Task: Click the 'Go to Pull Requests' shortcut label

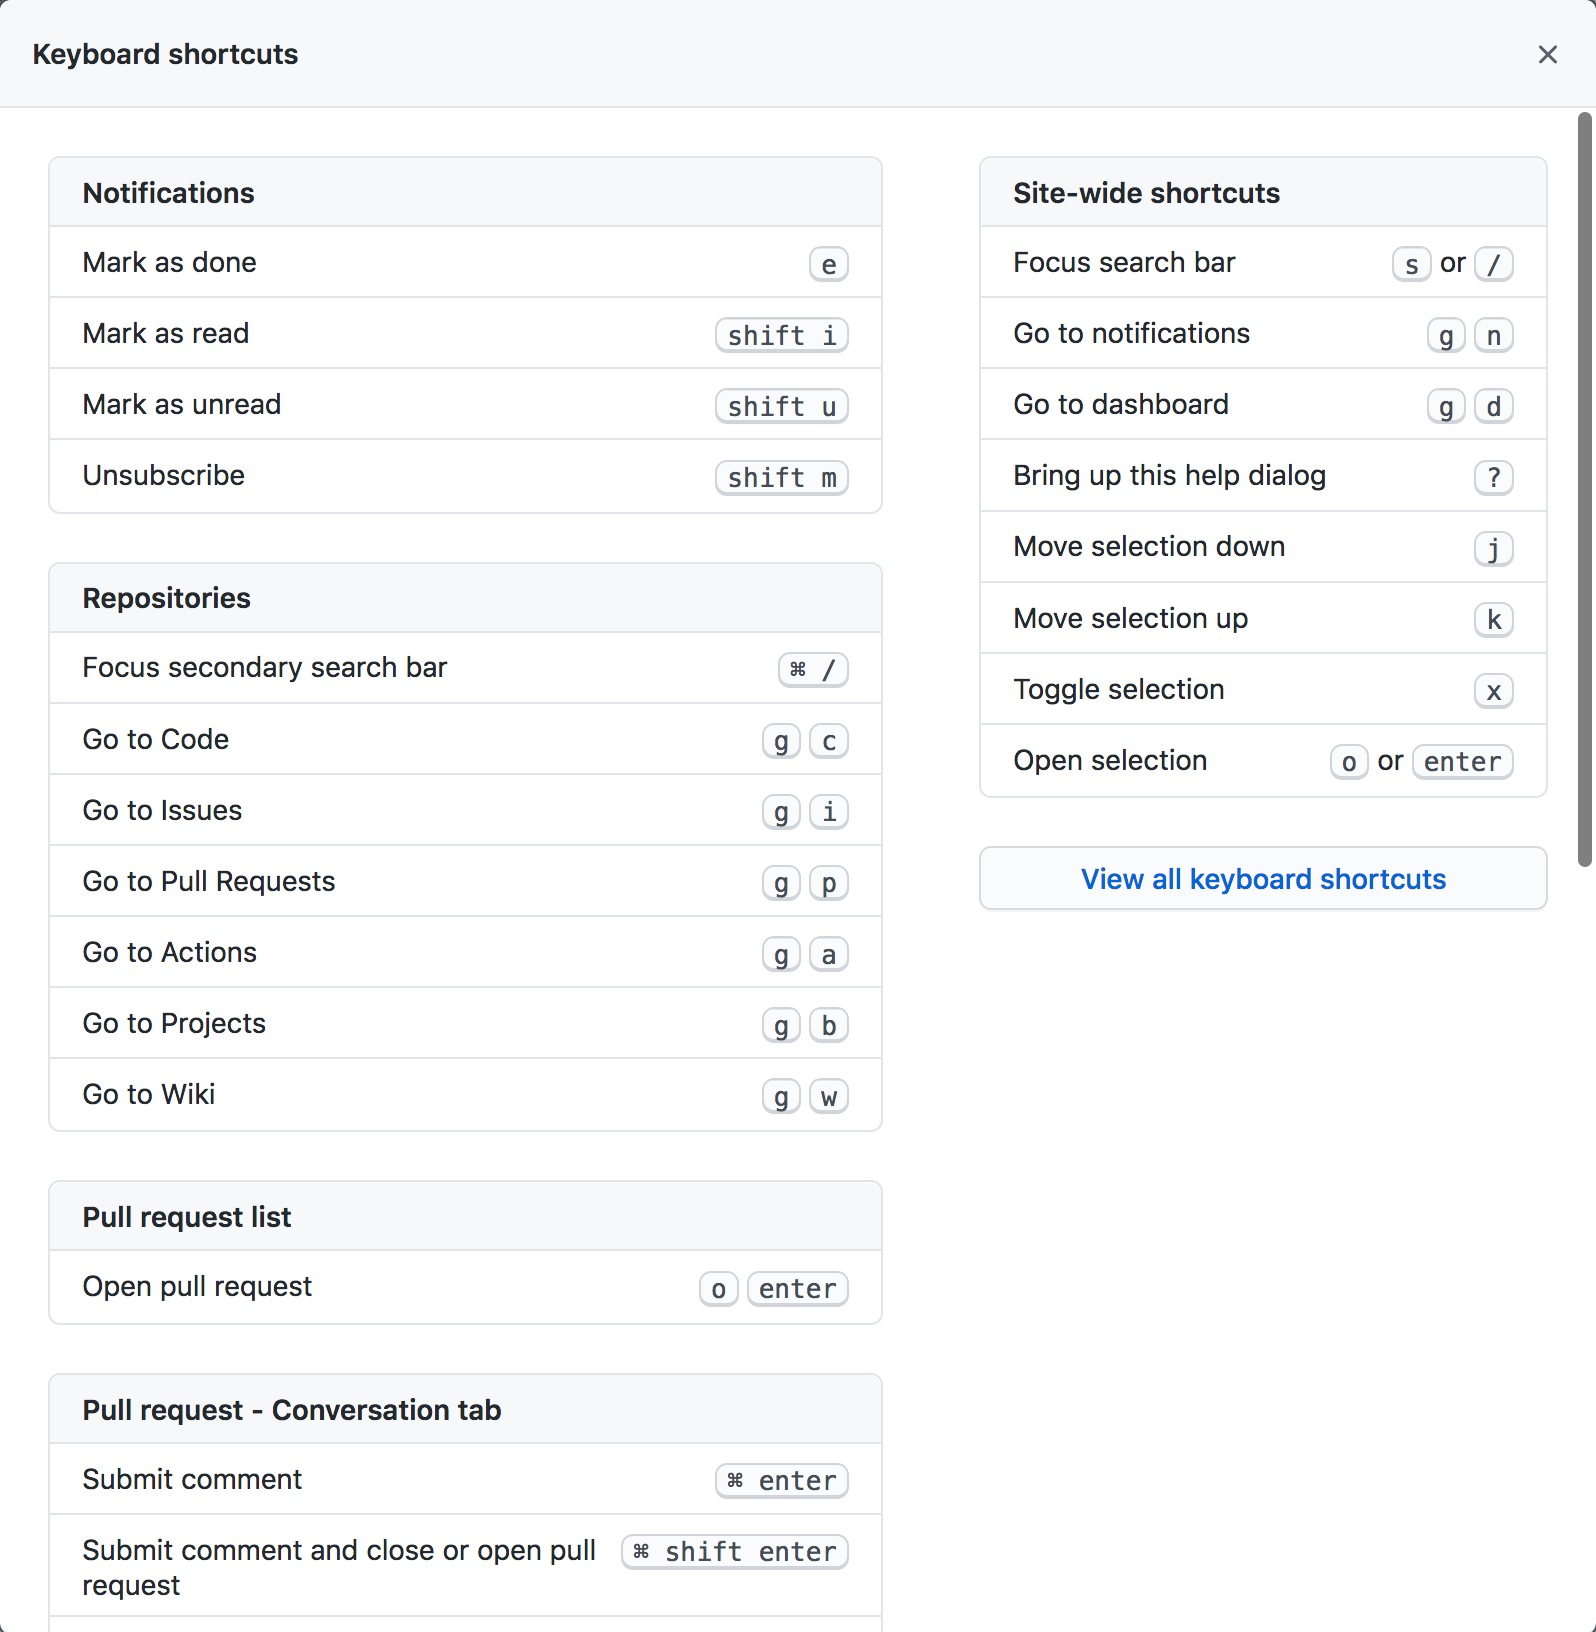Action: 209,881
